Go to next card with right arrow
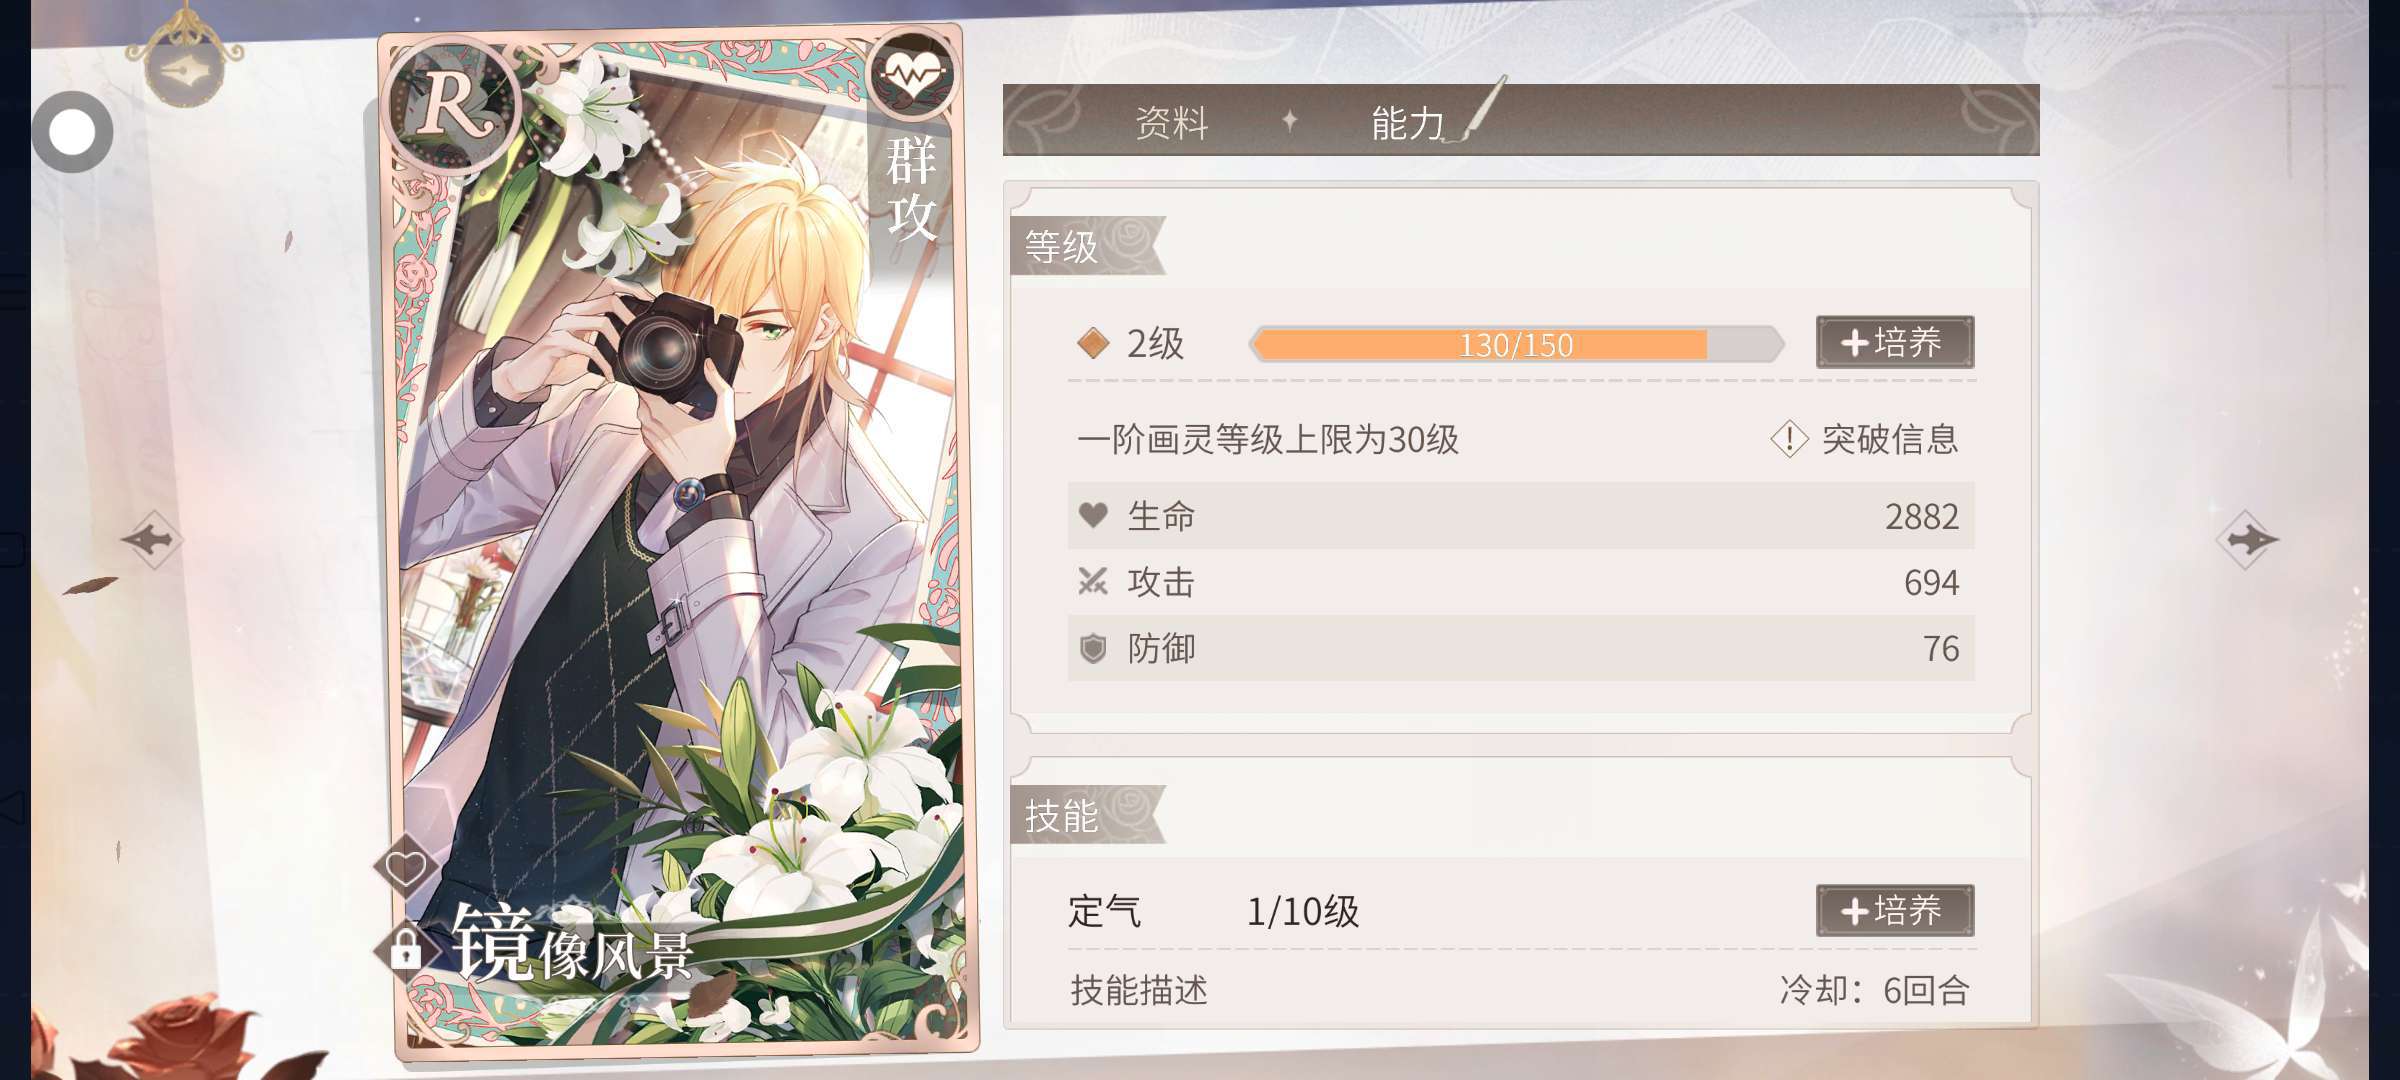This screenshot has height=1080, width=2400. point(2247,540)
